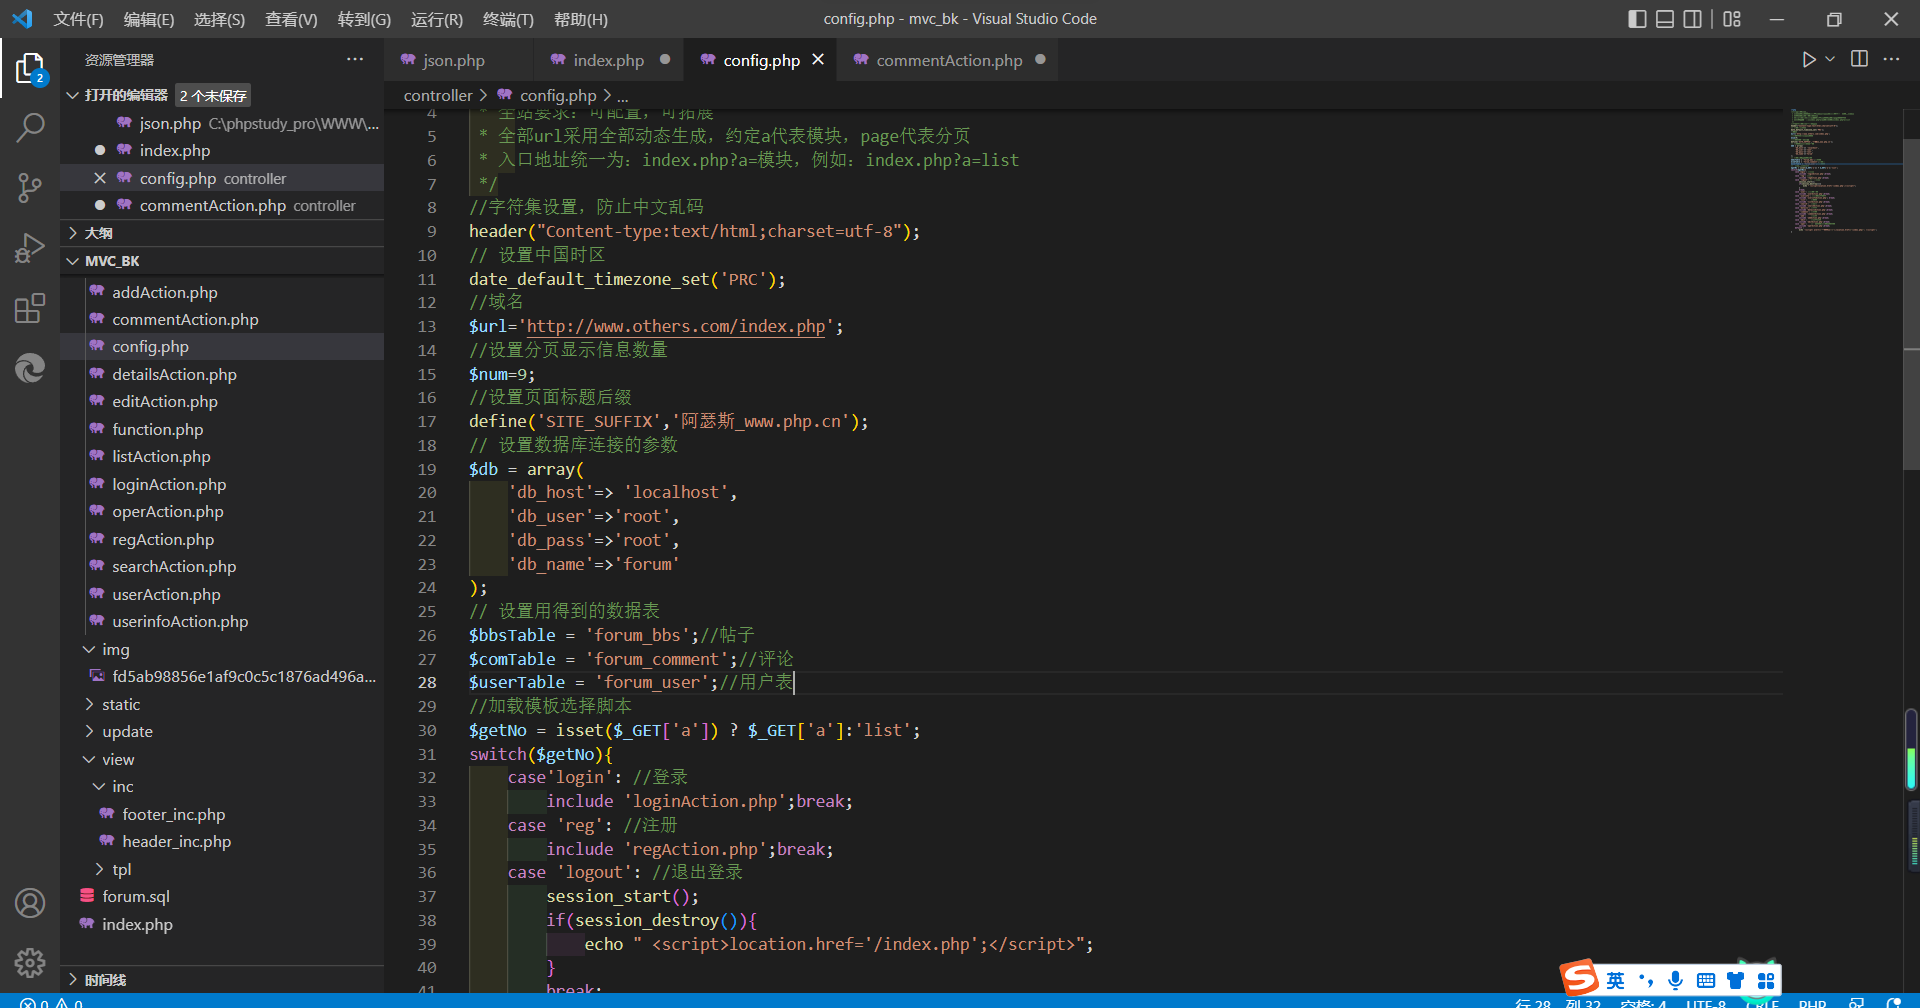Click config.php breadcrumb segment
Screen dimensions: 1920x1008
point(557,95)
